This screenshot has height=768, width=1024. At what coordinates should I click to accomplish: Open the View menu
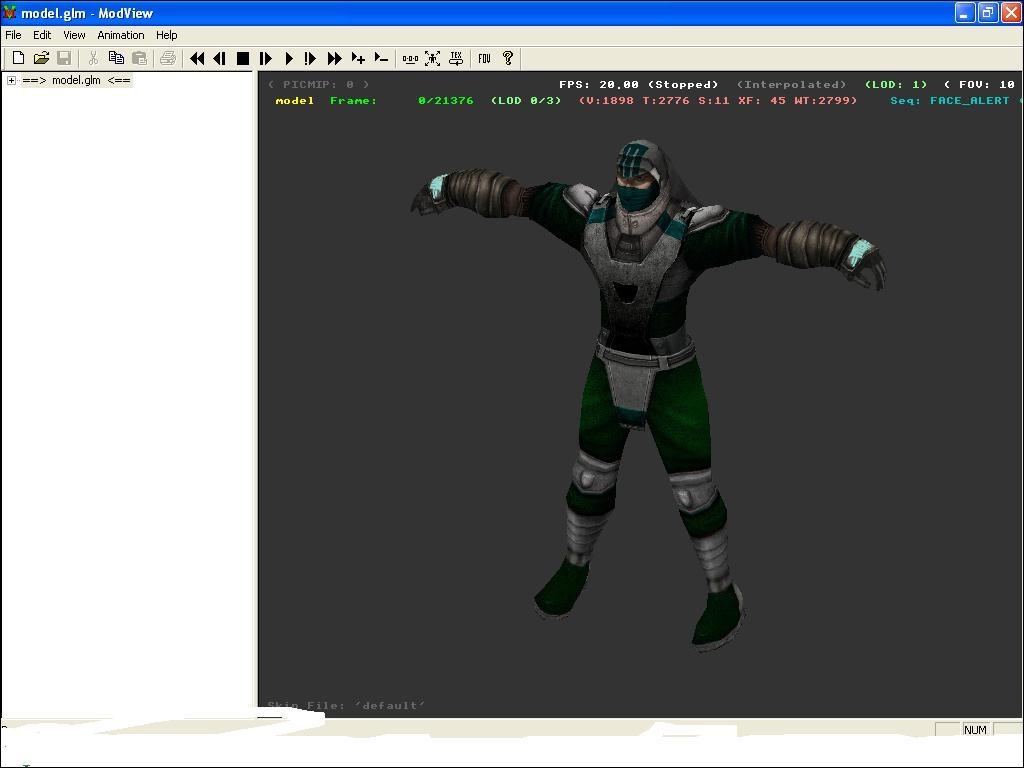click(74, 35)
